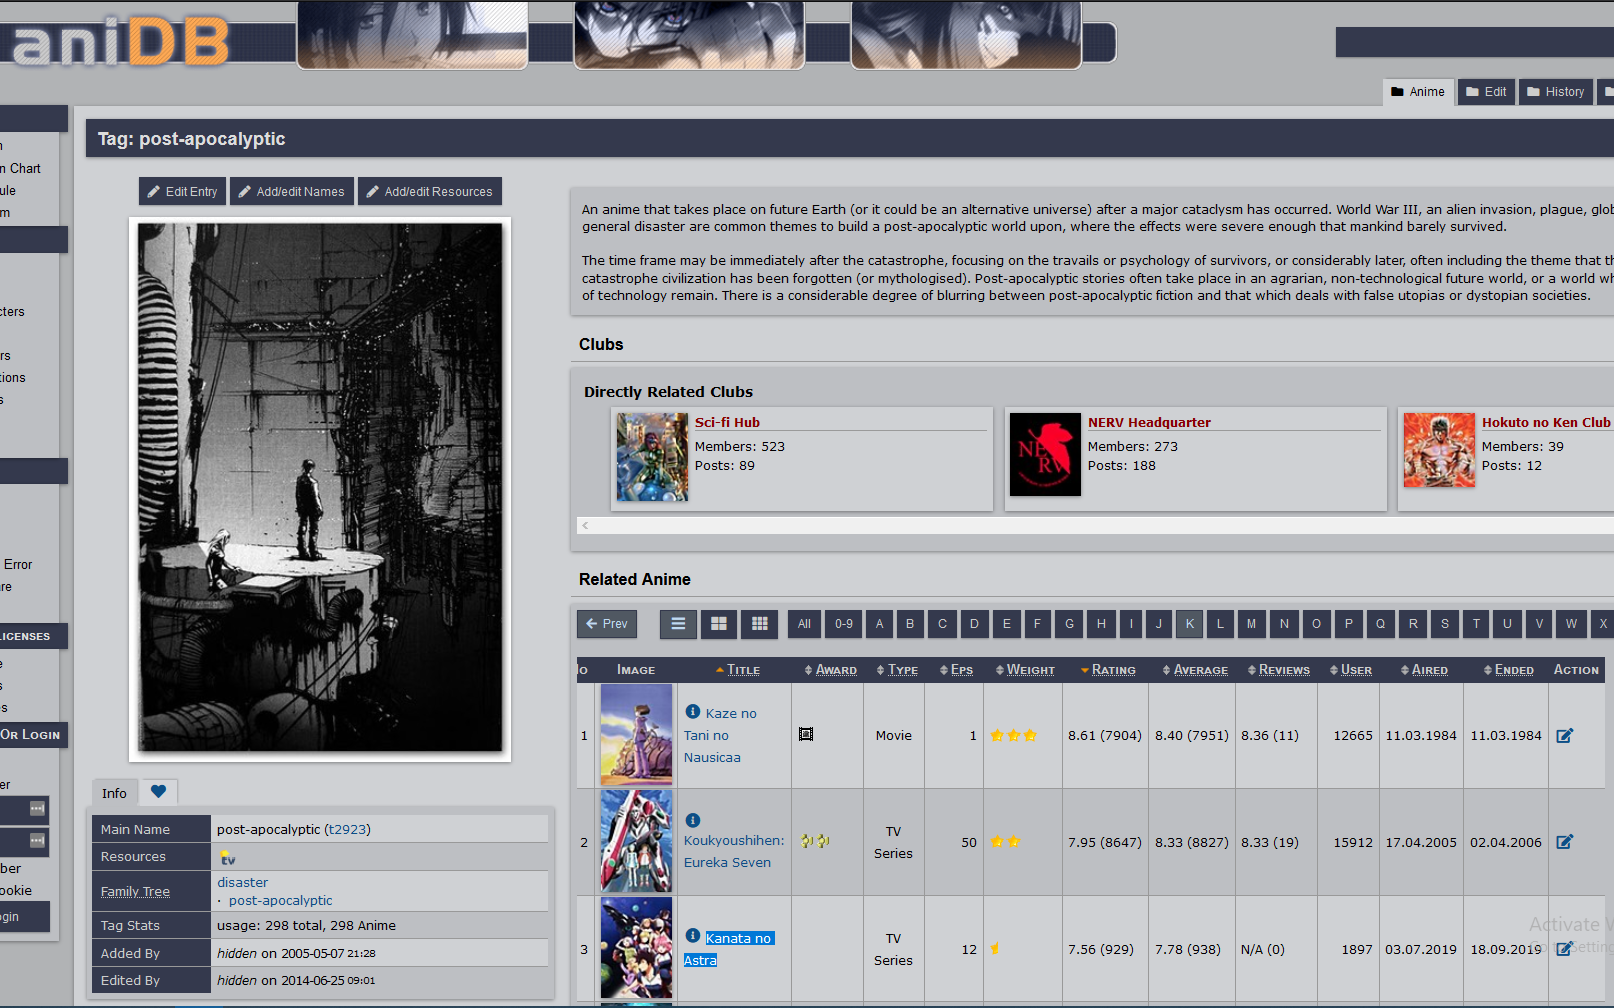Open the Hokuto no Ken Club link
The height and width of the screenshot is (1008, 1614).
(1546, 422)
